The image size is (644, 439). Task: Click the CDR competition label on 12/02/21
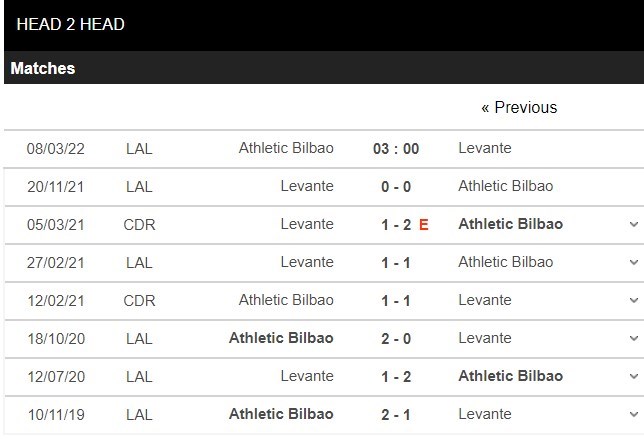(140, 300)
